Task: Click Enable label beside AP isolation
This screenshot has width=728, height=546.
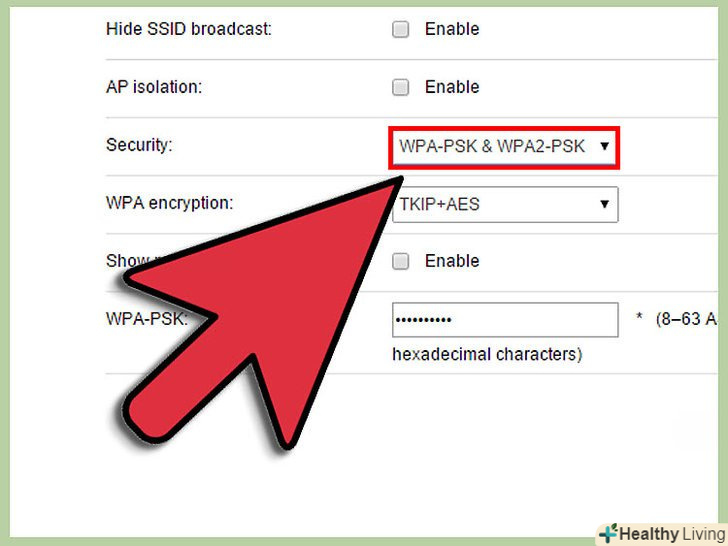Action: 452,87
